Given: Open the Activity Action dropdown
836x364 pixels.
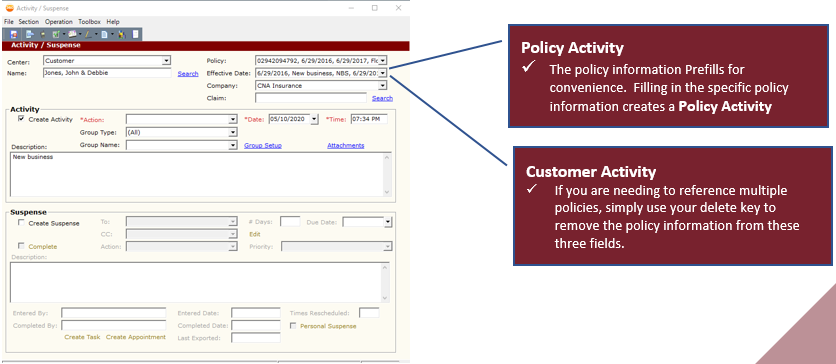Looking at the screenshot, I should (x=233, y=119).
